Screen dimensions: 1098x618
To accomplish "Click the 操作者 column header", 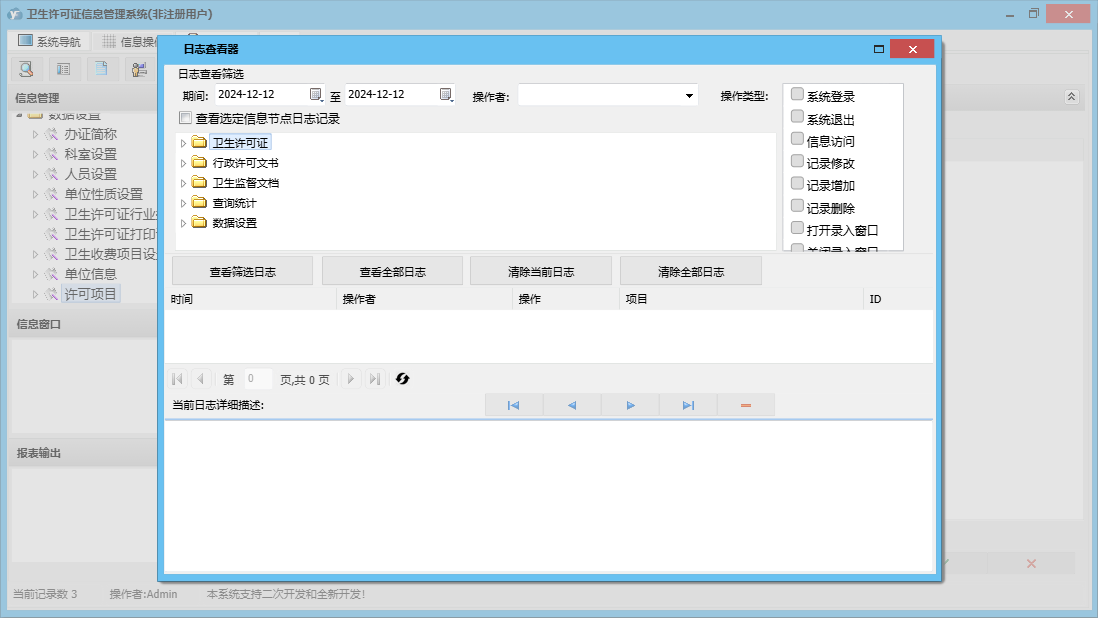I will point(424,299).
